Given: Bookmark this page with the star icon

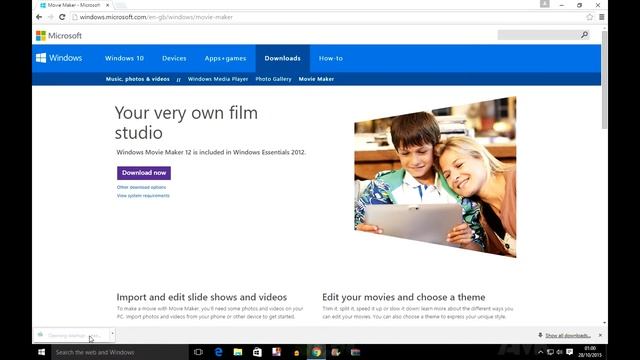Looking at the screenshot, I should (x=589, y=17).
